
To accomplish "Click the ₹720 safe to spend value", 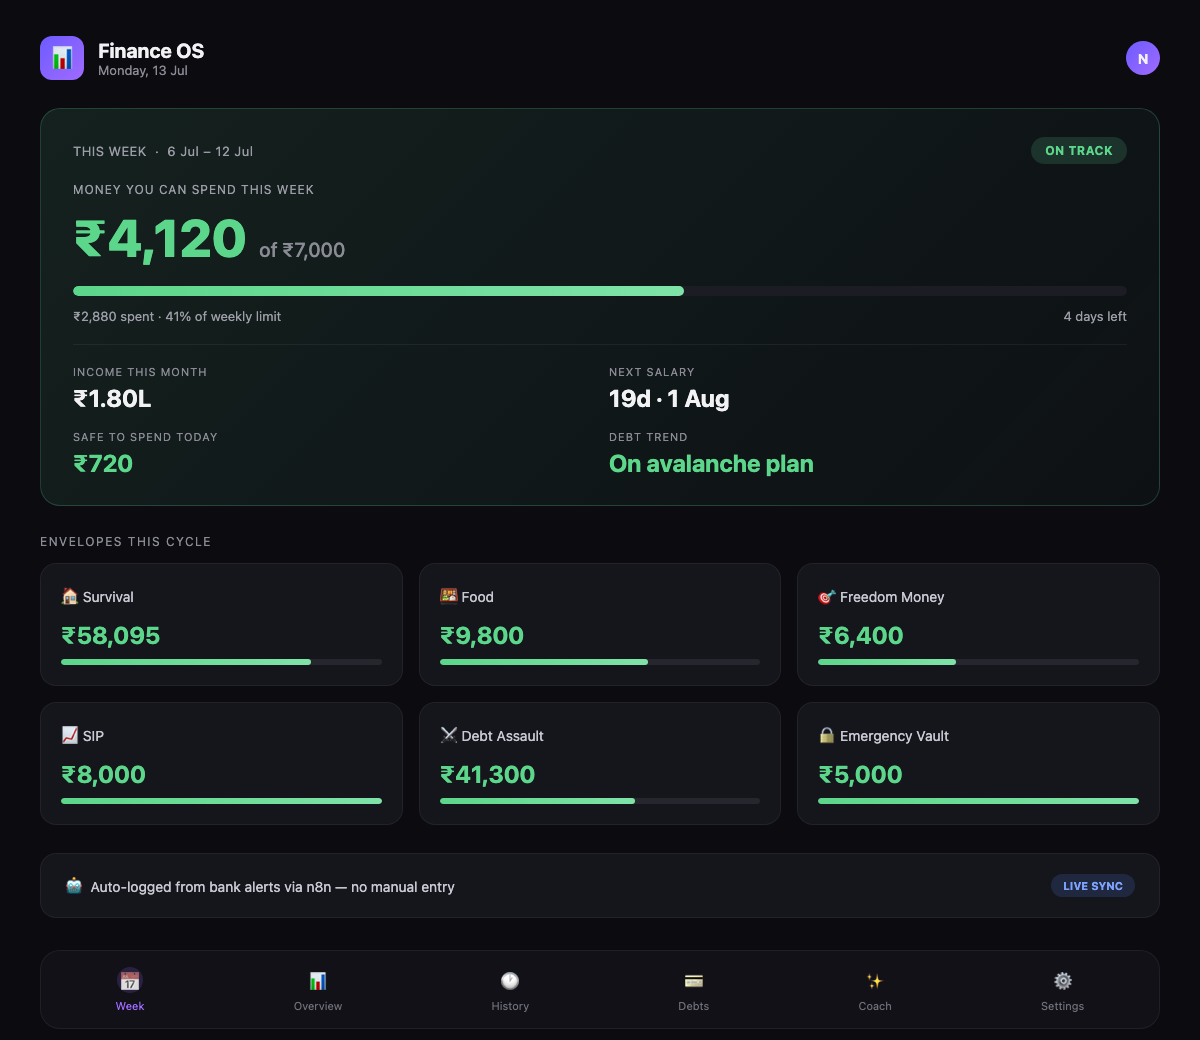I will [x=103, y=464].
